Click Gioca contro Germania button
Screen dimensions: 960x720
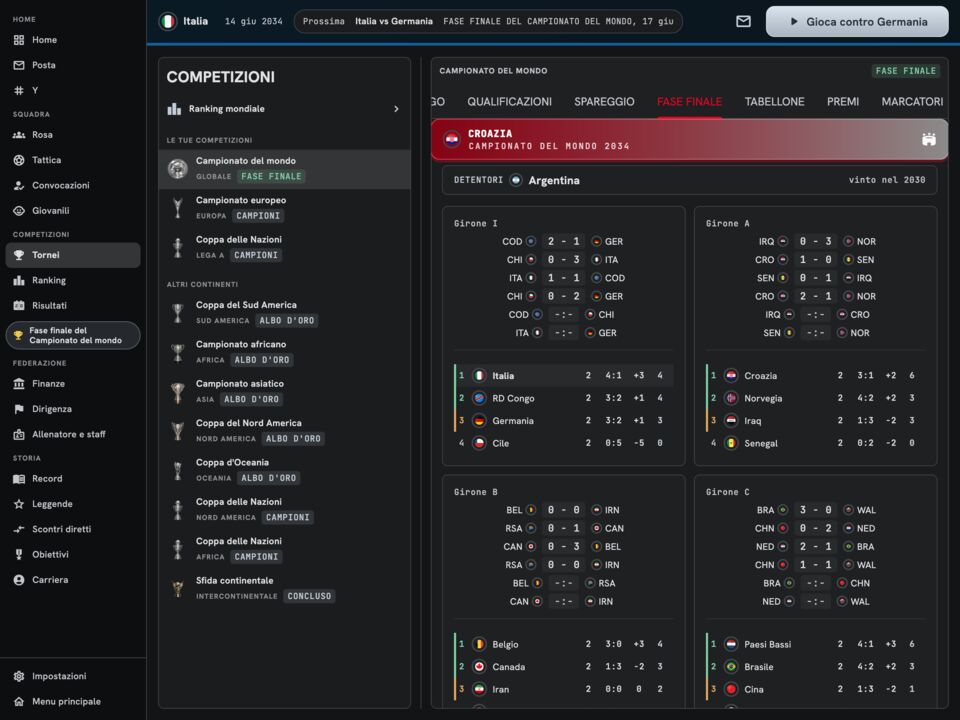[x=857, y=21]
